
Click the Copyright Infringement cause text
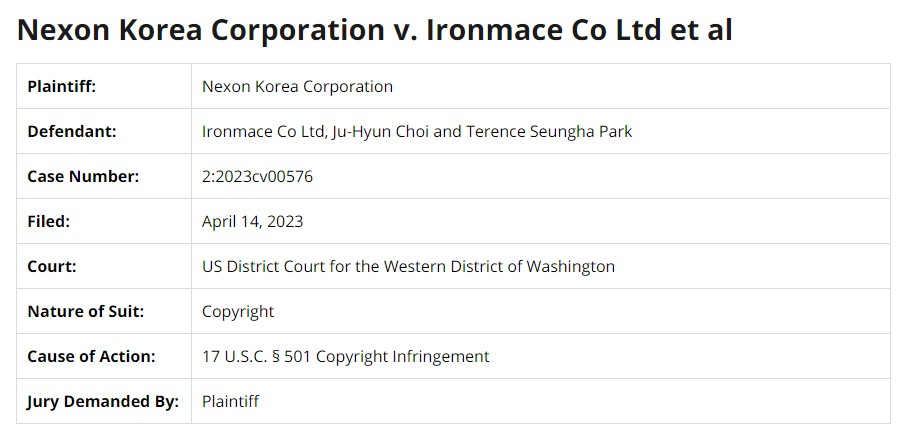tap(402, 356)
